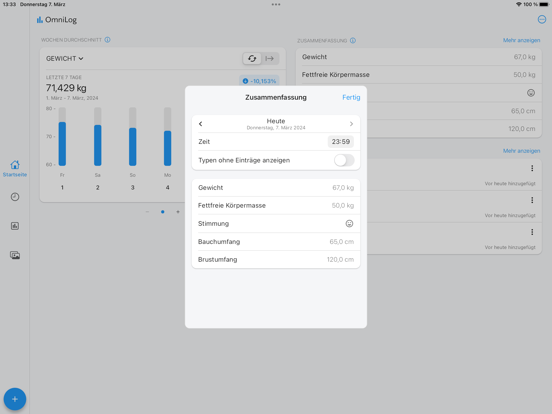Open the time field showing 23:59
552x414 pixels.
pos(340,142)
